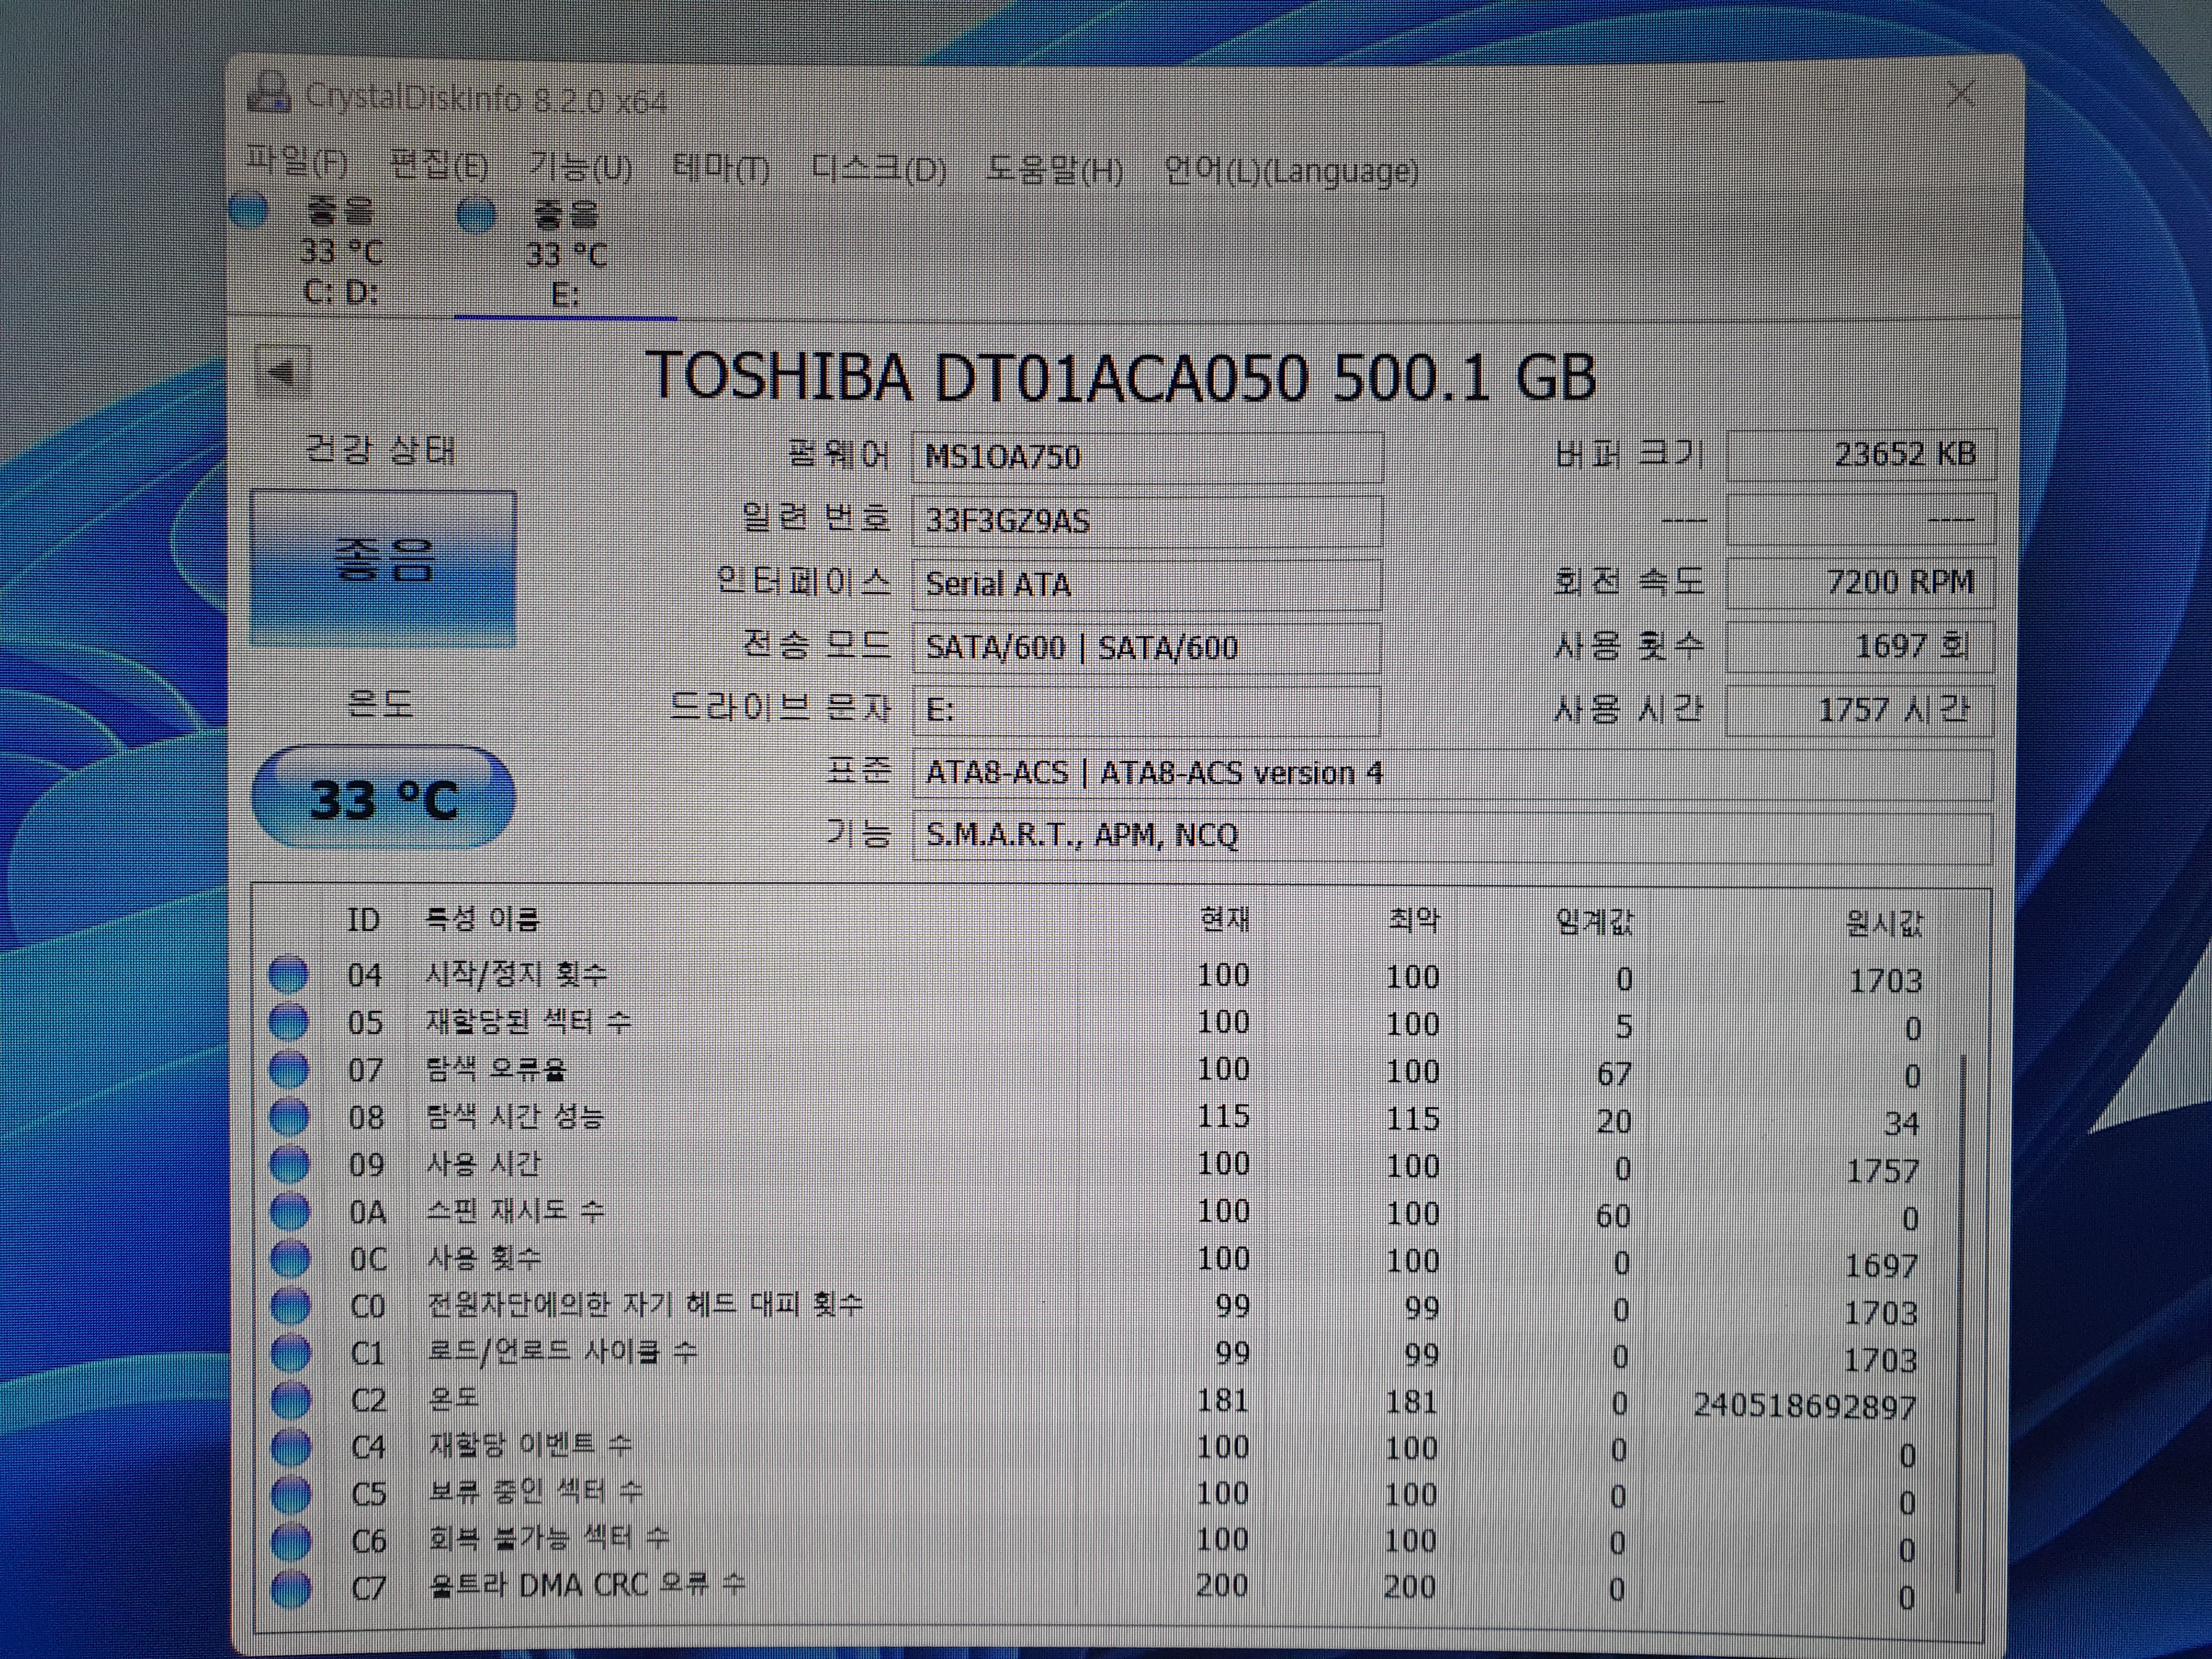Click the status dot for attribute 04
The image size is (2212, 1659).
(289, 975)
